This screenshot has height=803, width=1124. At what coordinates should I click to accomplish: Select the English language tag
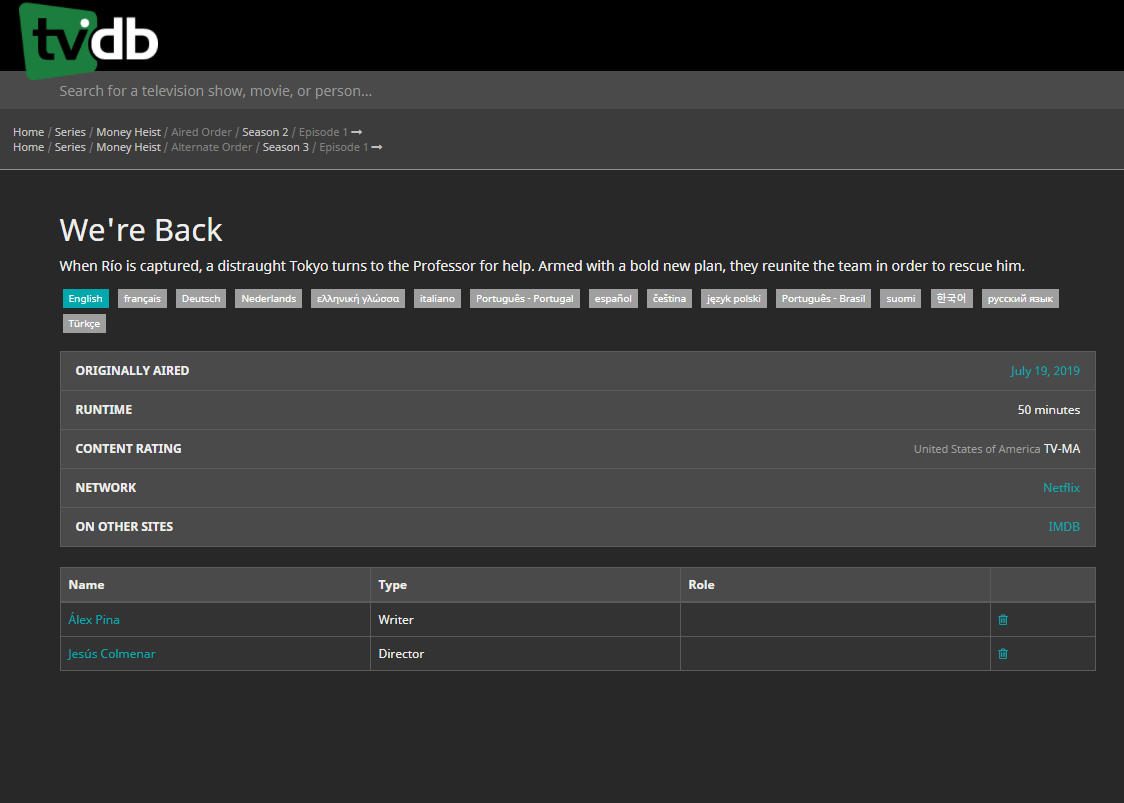(x=85, y=299)
